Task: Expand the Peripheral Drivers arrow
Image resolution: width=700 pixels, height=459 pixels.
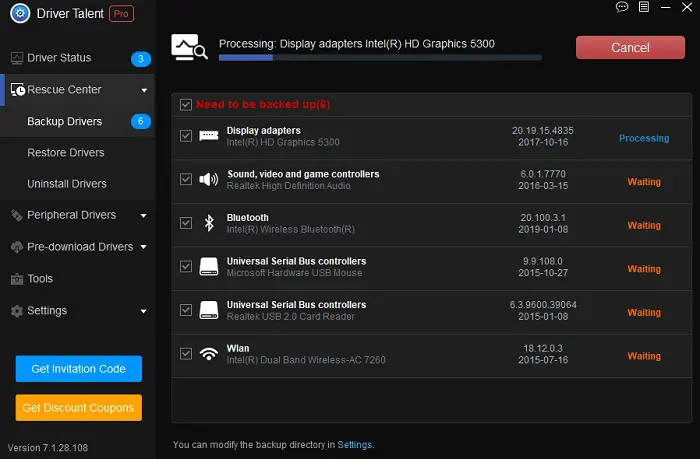Action: [x=144, y=216]
